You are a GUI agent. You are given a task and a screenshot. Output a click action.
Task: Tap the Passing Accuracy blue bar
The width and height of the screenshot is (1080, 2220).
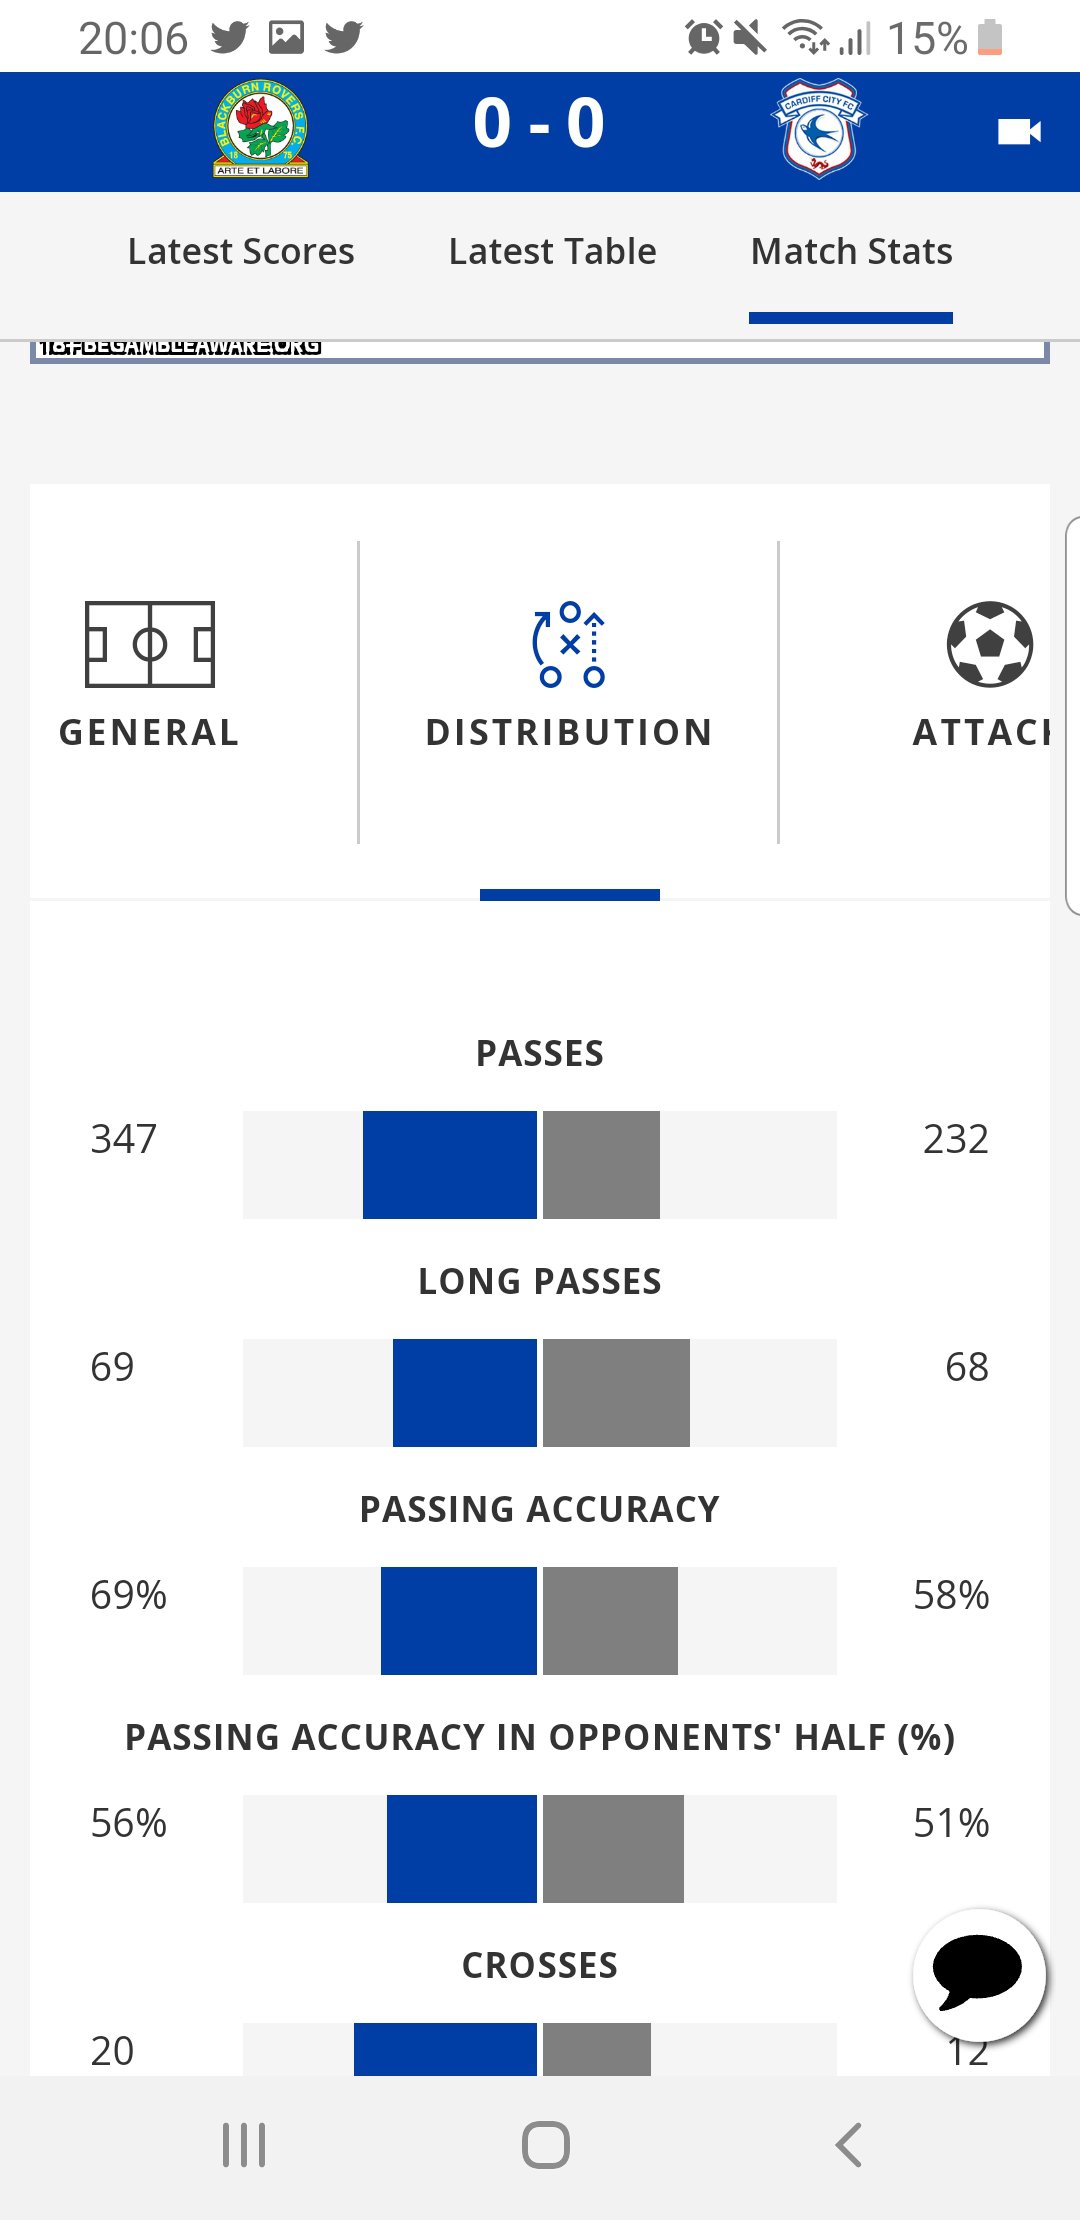pos(459,1621)
